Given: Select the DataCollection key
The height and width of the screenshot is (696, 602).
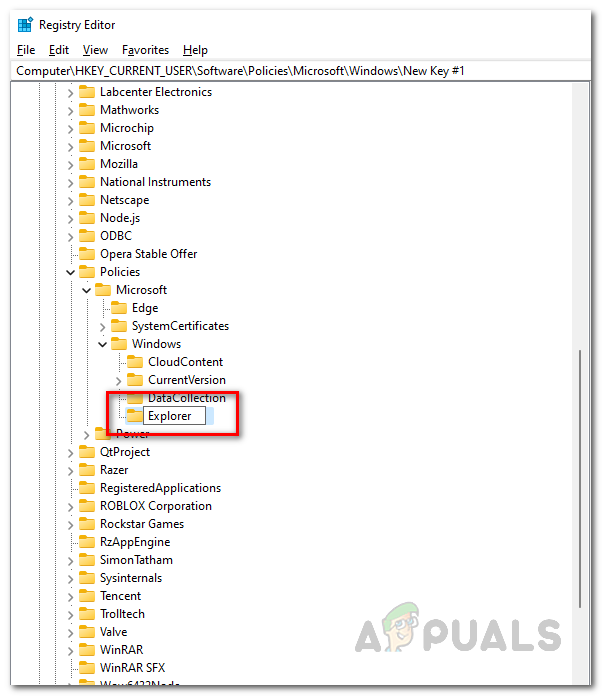Looking at the screenshot, I should click(187, 398).
